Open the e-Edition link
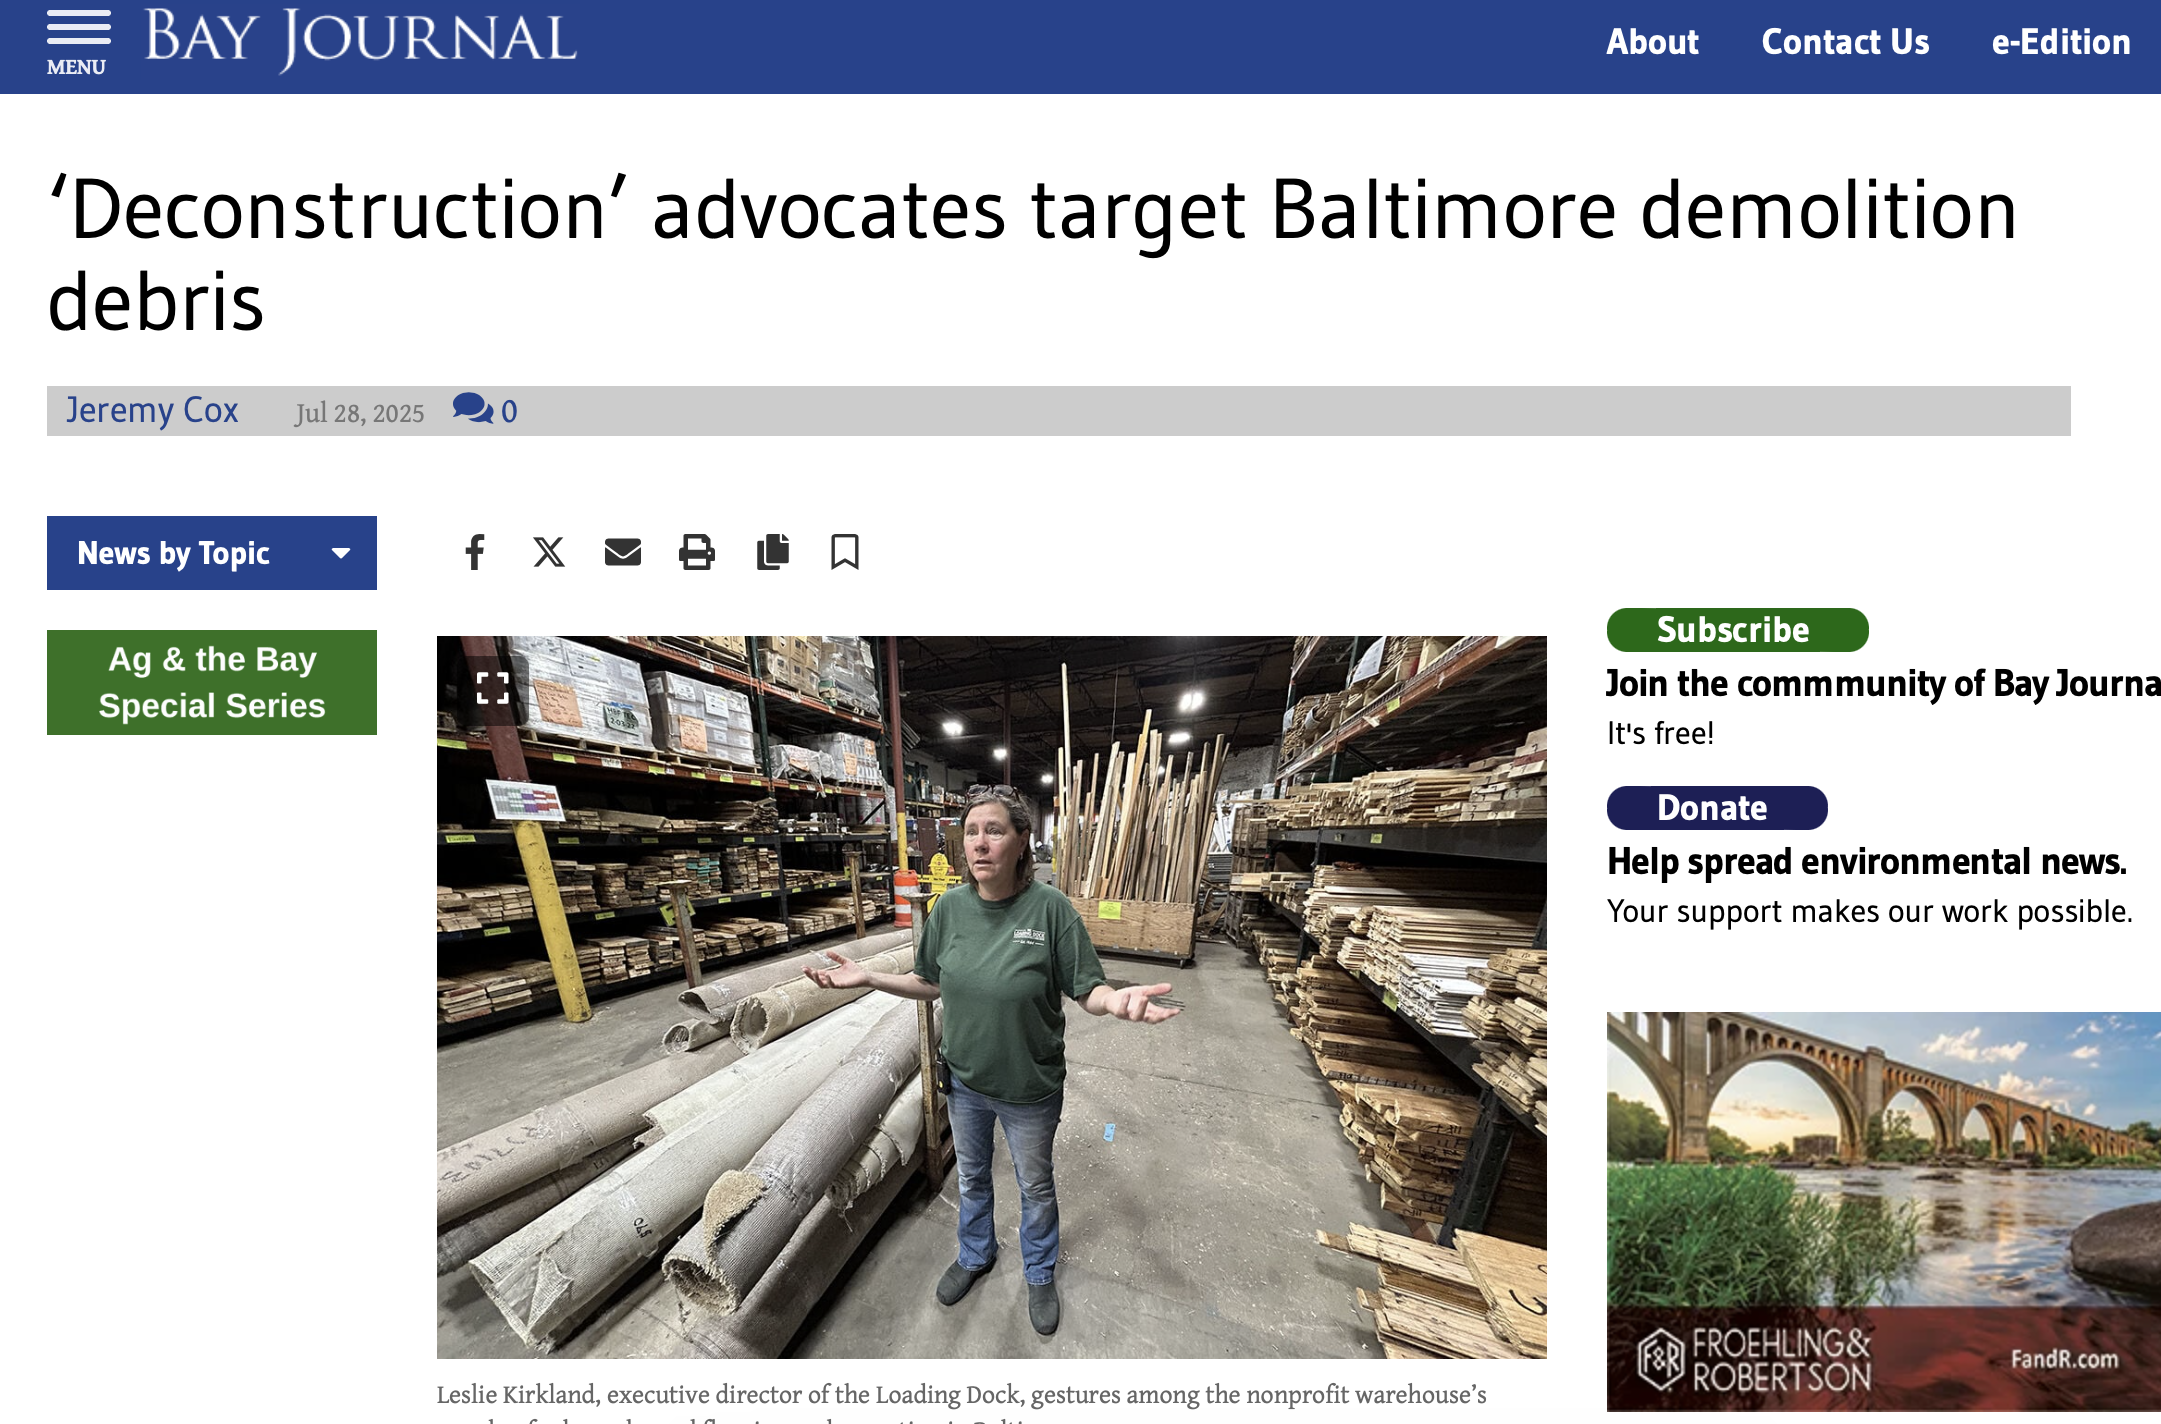The height and width of the screenshot is (1424, 2161). pyautogui.click(x=2060, y=42)
